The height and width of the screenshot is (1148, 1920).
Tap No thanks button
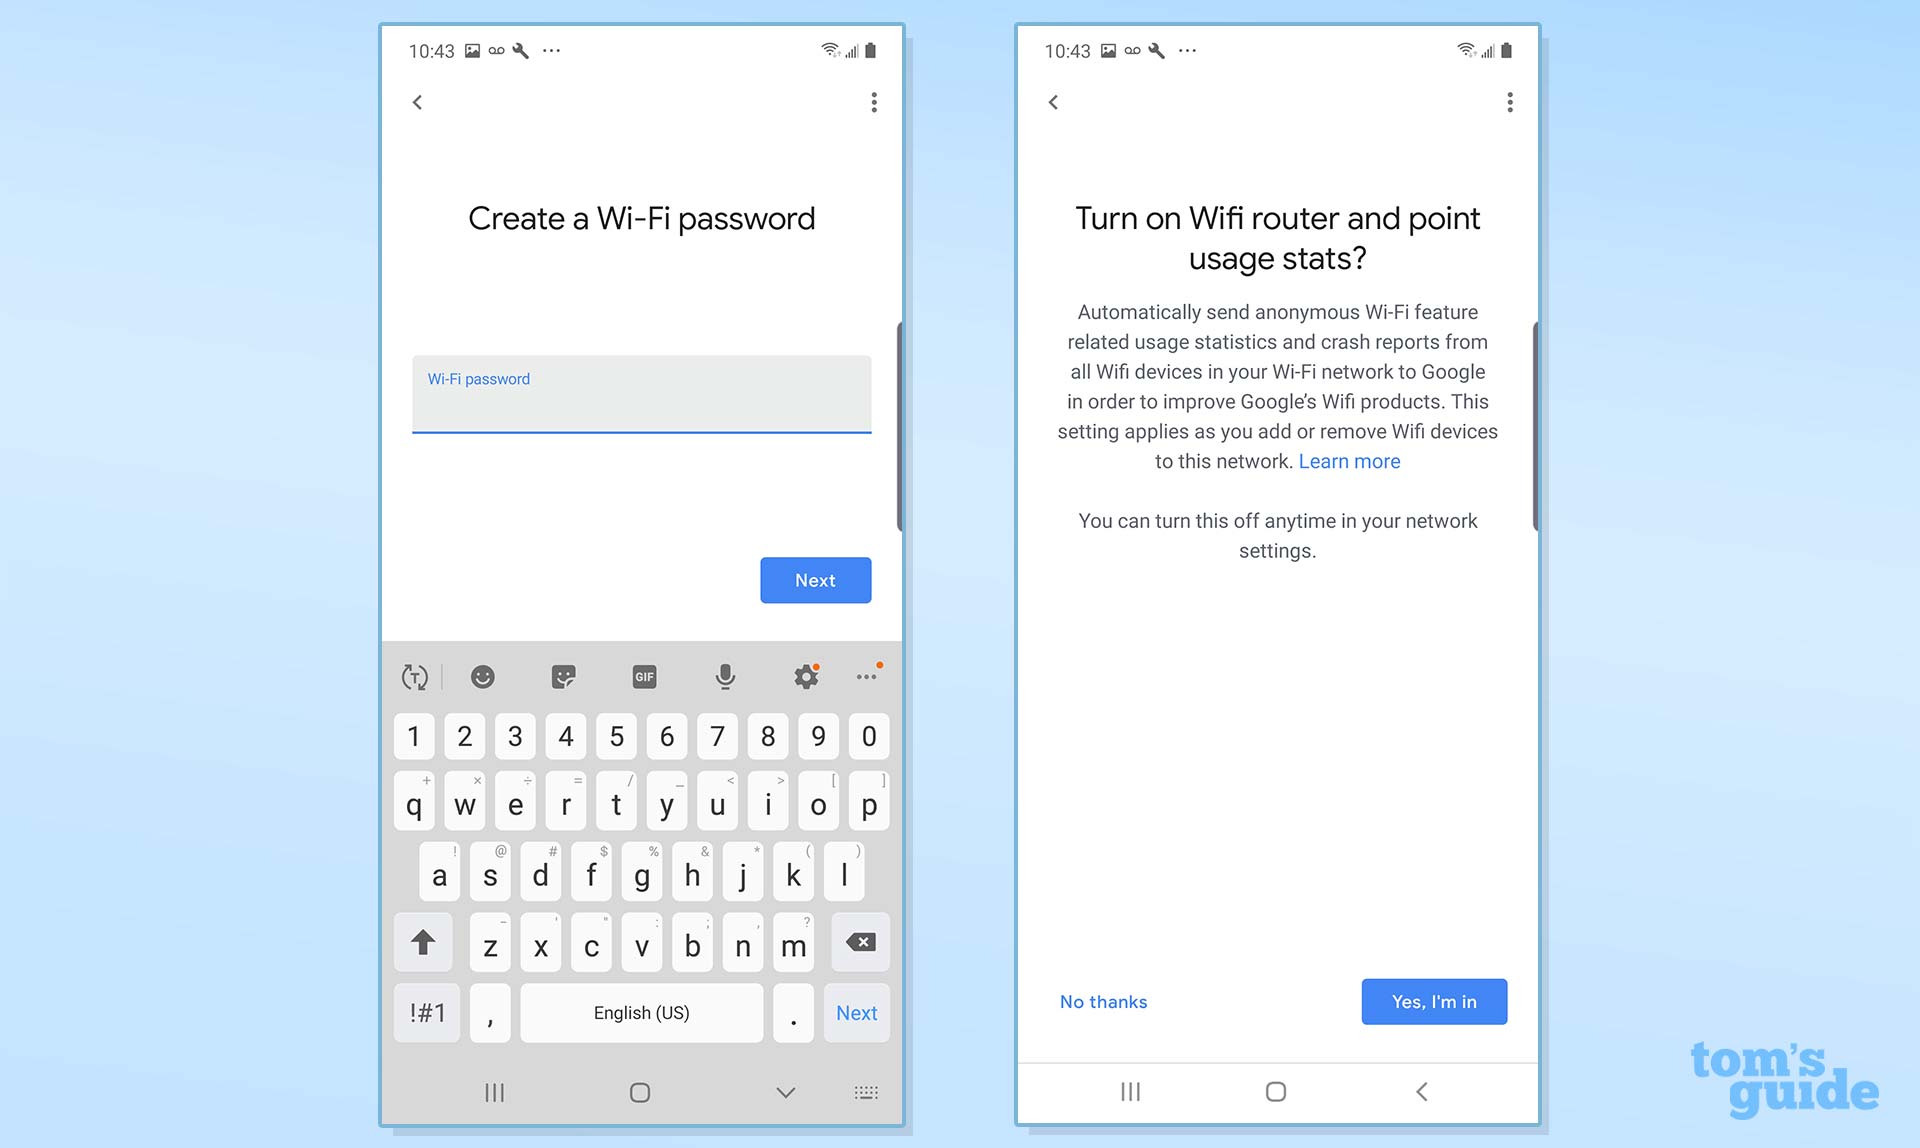pos(1103,1000)
